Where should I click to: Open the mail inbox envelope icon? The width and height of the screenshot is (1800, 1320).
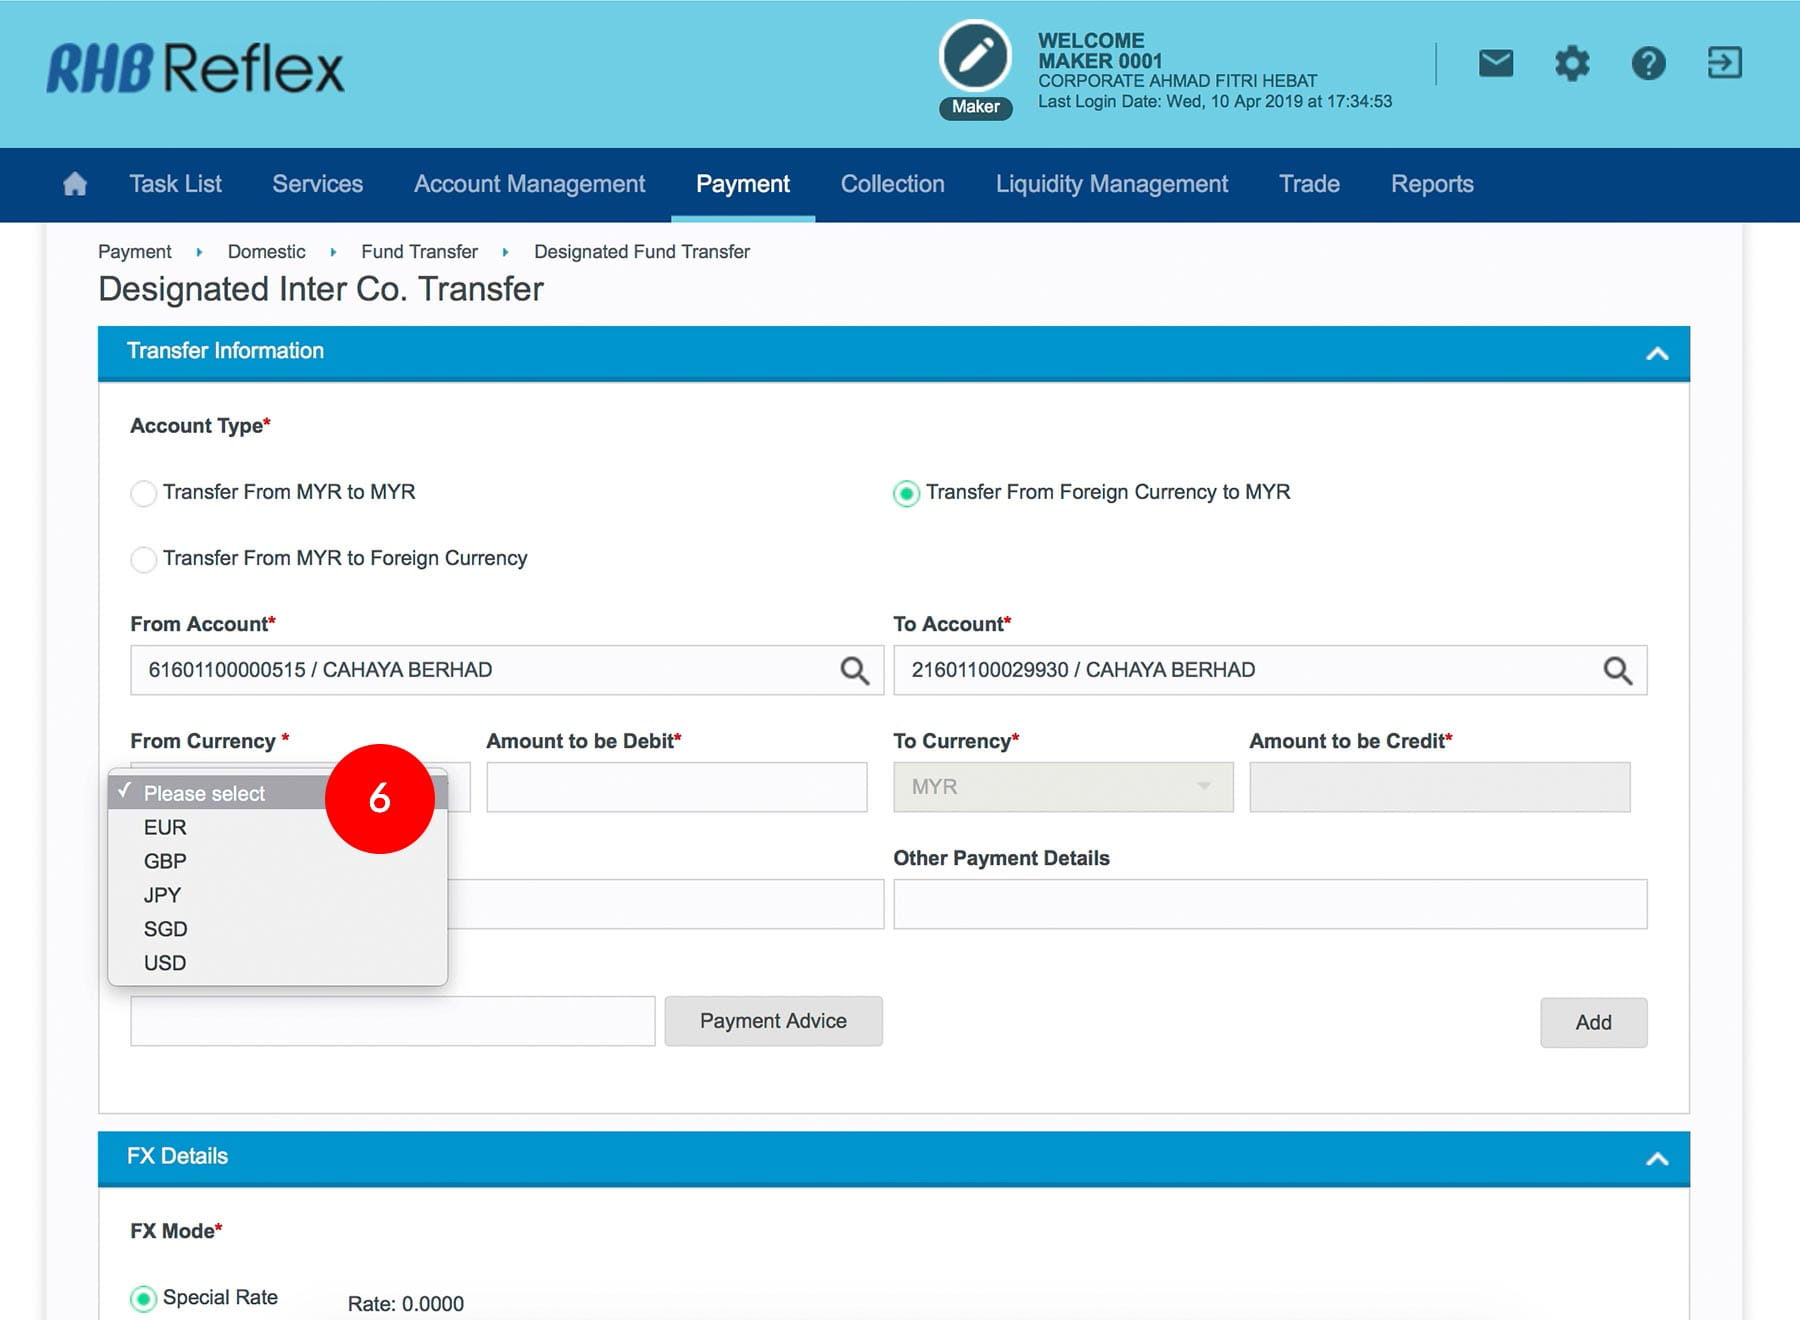pyautogui.click(x=1495, y=64)
